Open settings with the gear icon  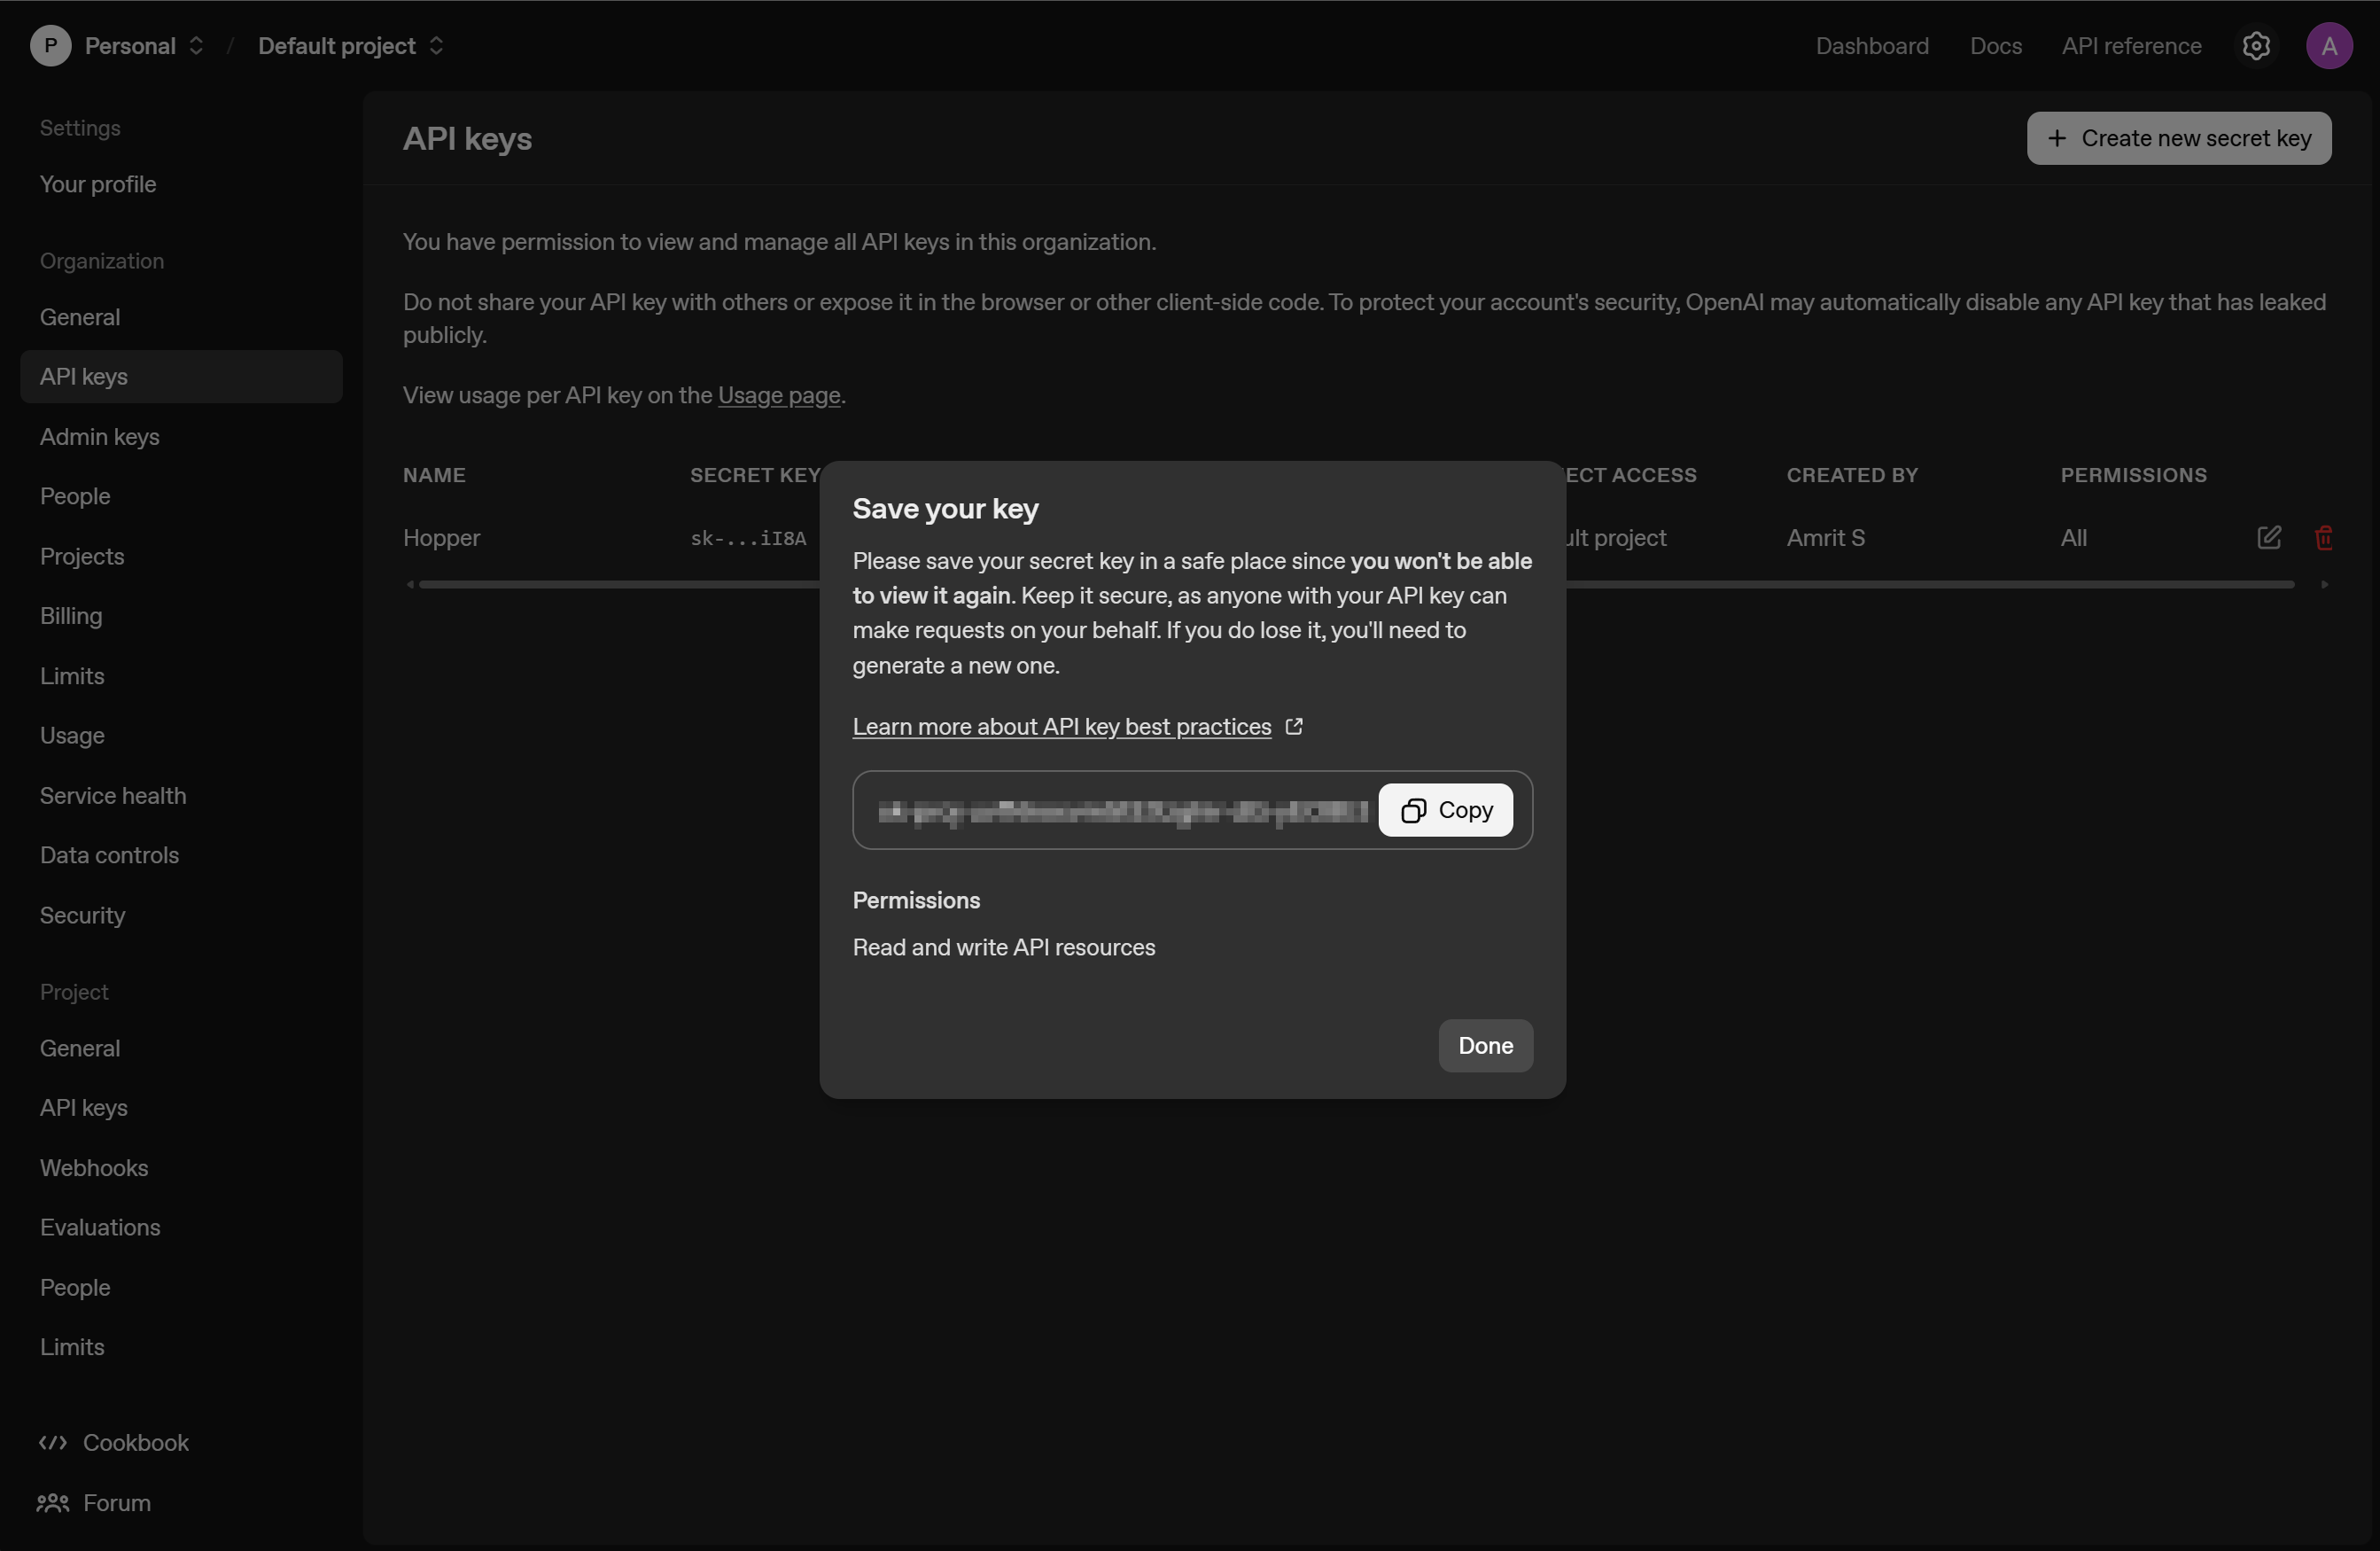2256,45
